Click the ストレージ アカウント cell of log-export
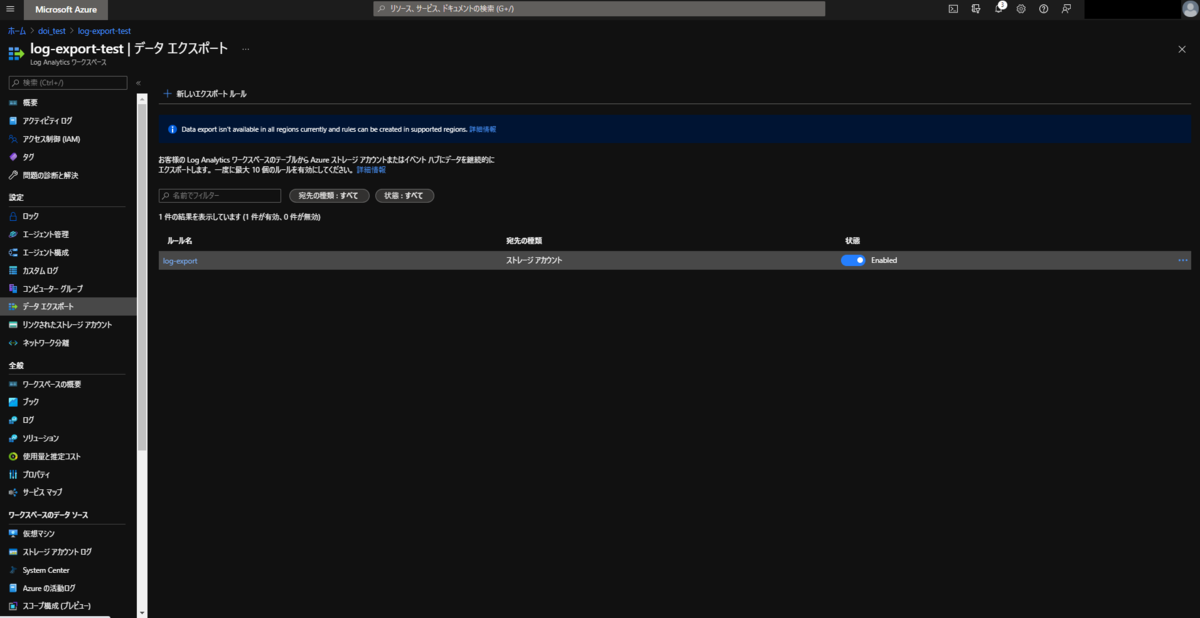 tap(534, 260)
